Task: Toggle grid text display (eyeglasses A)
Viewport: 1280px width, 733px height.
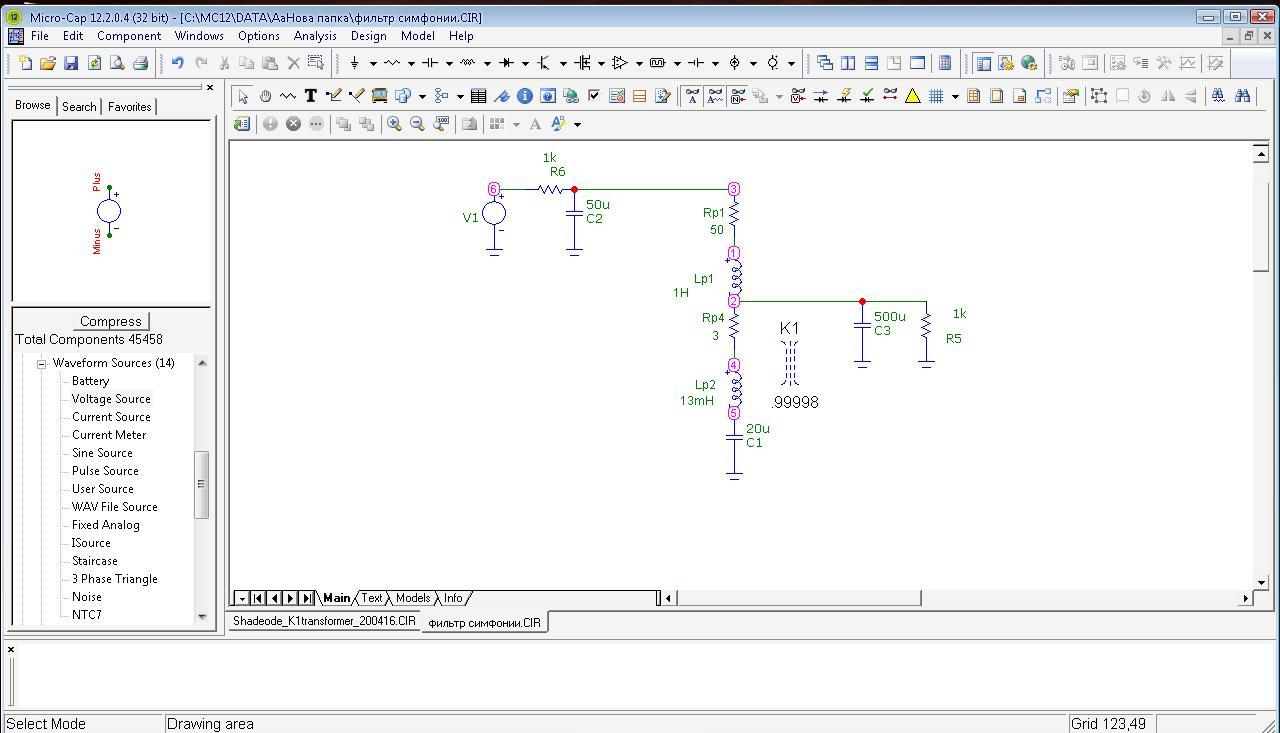Action: click(x=692, y=96)
